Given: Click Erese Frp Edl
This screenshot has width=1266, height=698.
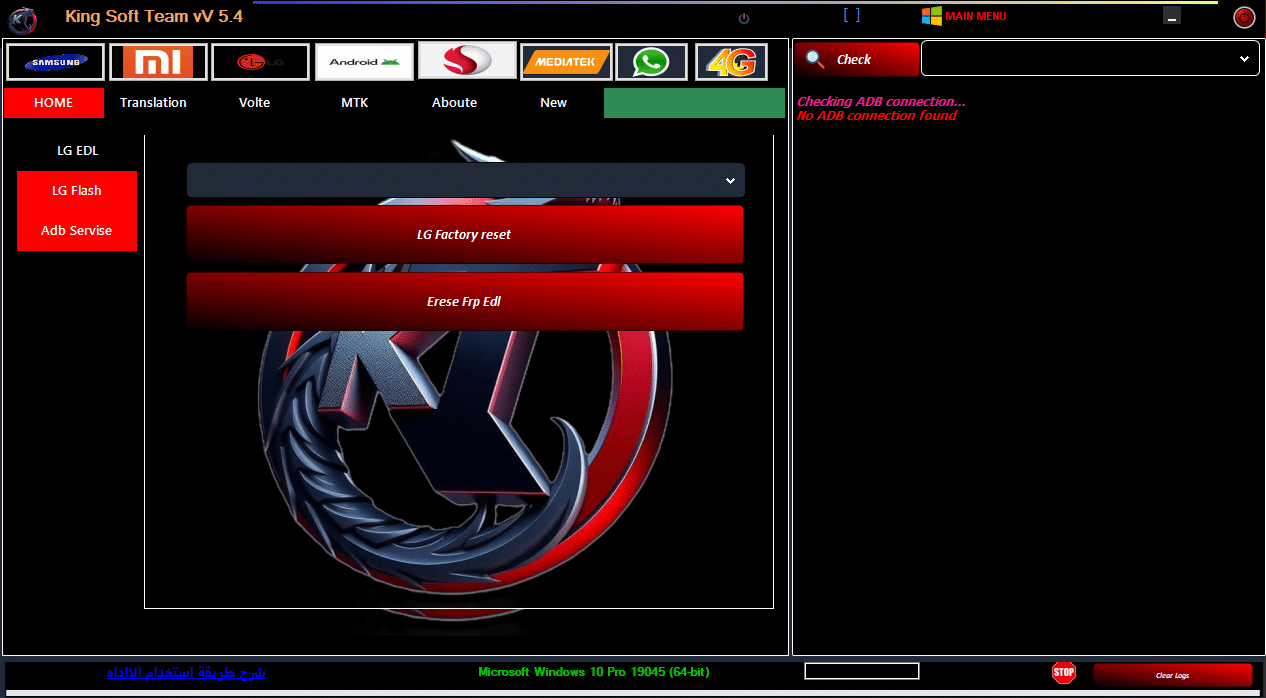Looking at the screenshot, I should 464,301.
